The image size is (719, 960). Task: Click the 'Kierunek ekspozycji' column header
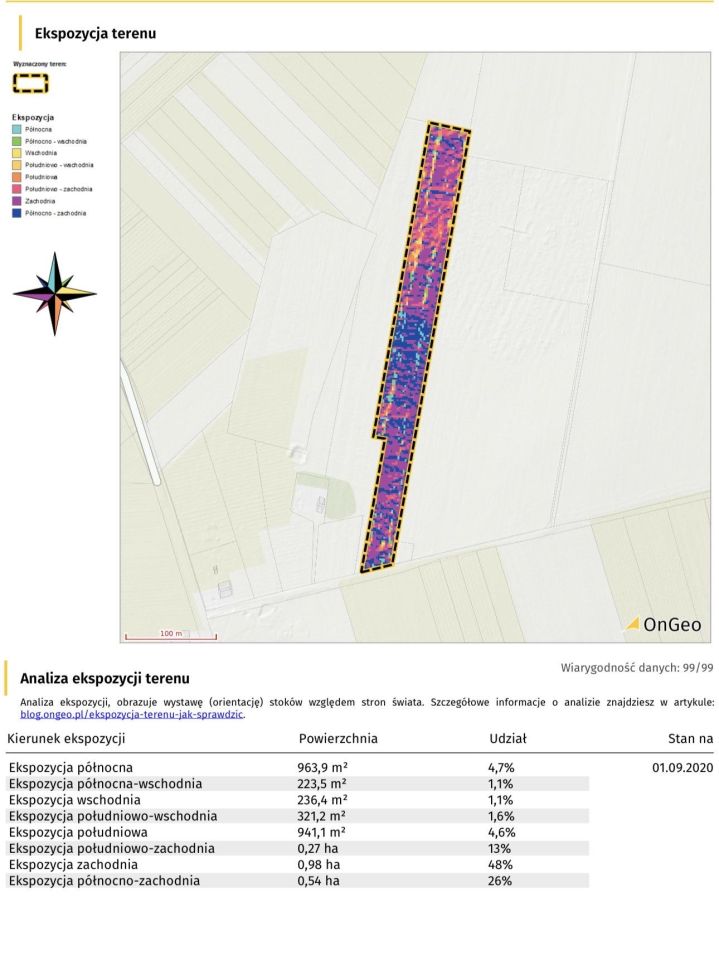click(x=66, y=738)
